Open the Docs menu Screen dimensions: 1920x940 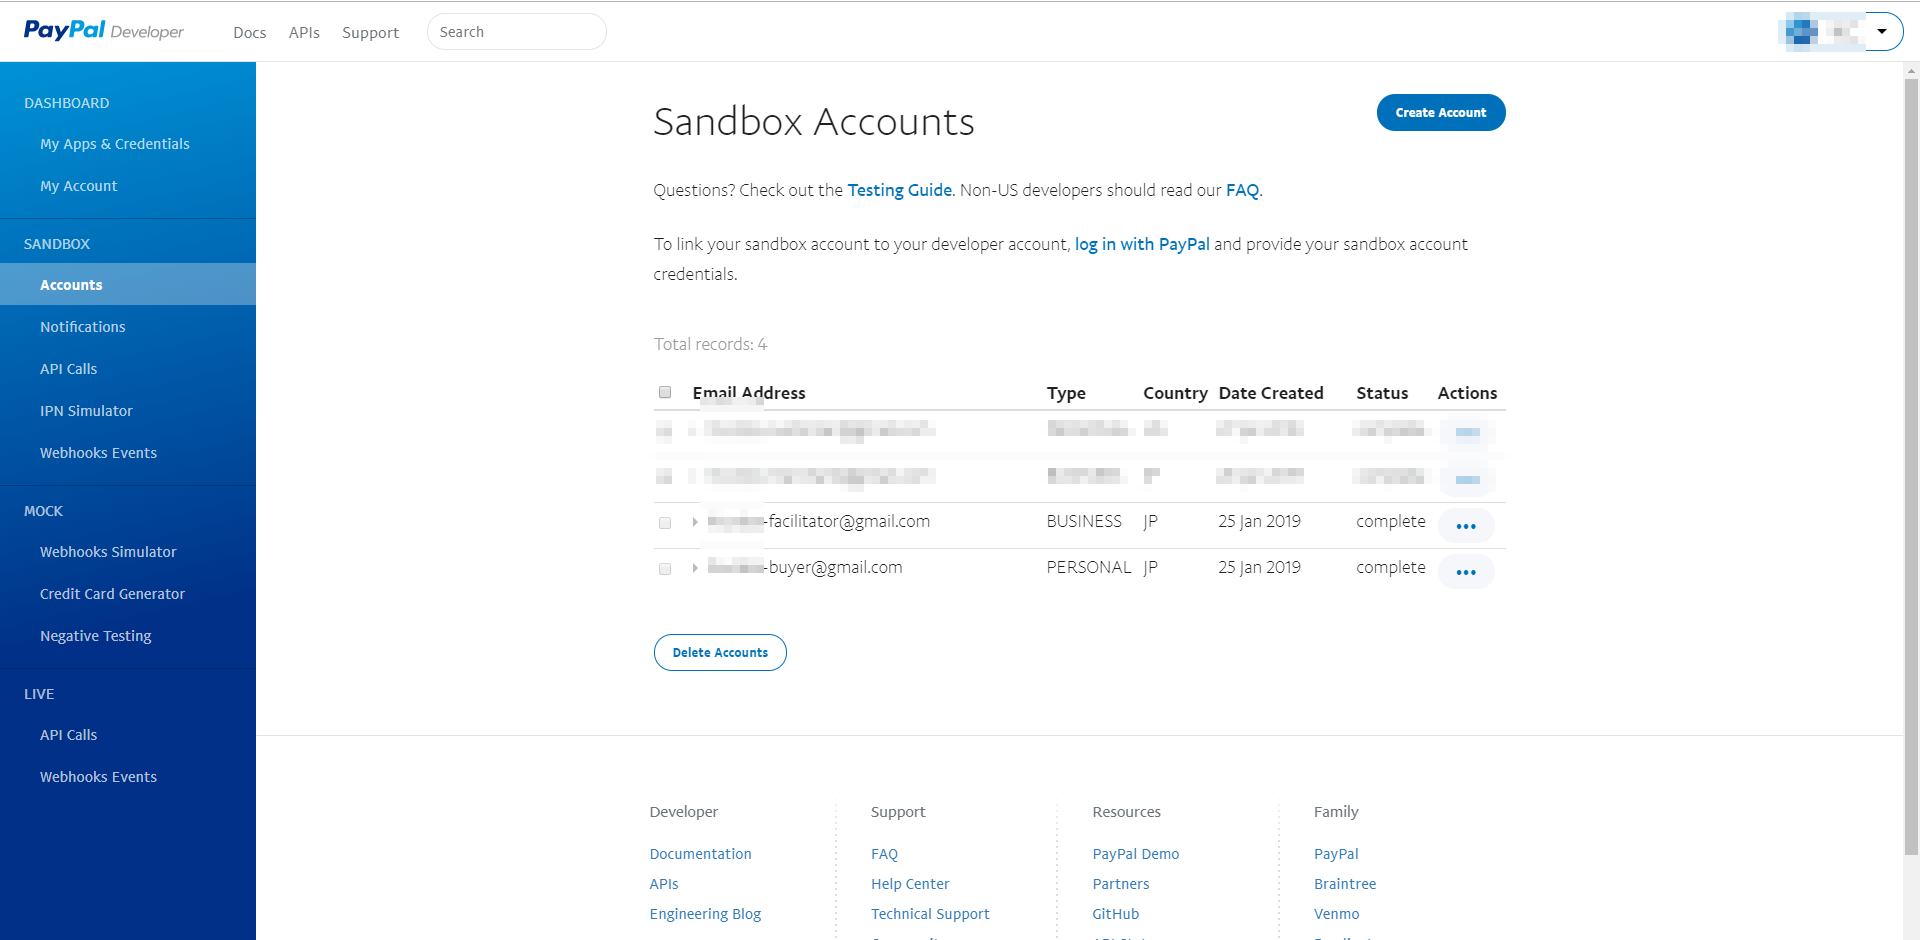point(250,33)
